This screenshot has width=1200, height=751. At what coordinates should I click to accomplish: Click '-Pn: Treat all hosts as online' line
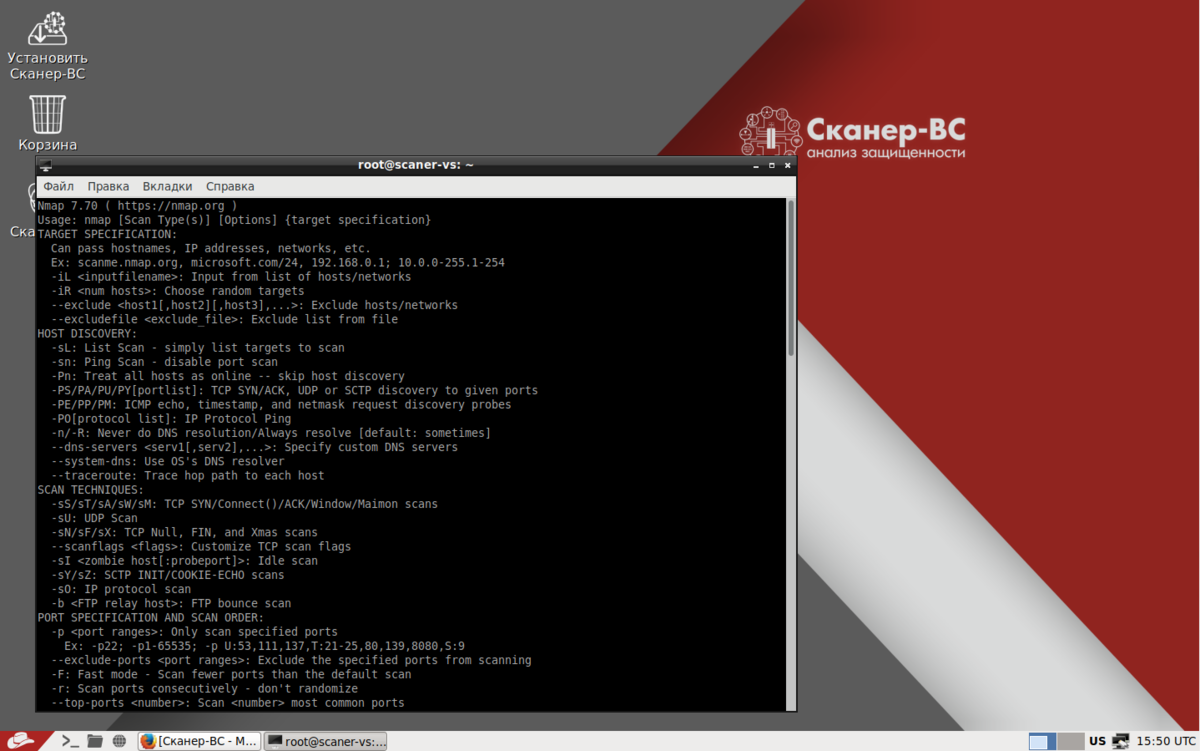point(227,376)
